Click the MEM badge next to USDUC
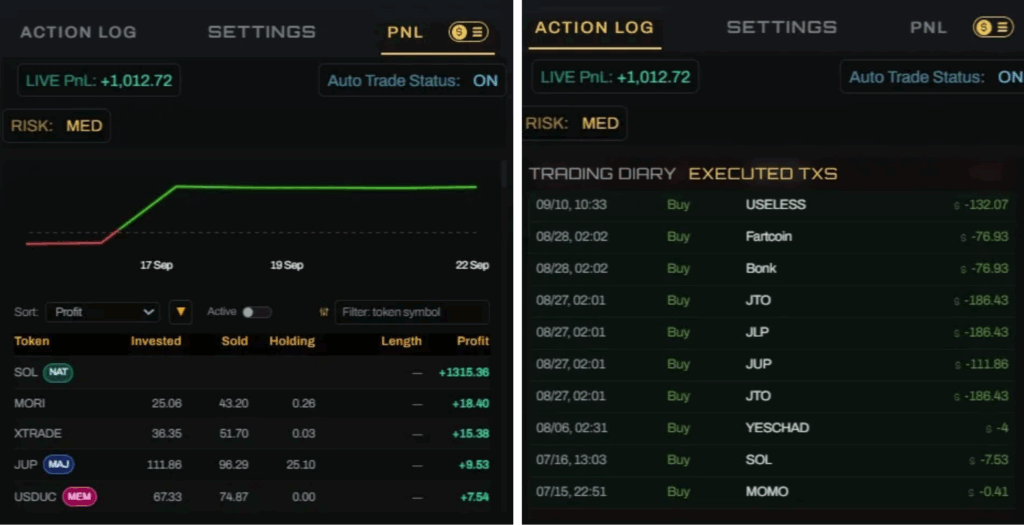 point(79,496)
